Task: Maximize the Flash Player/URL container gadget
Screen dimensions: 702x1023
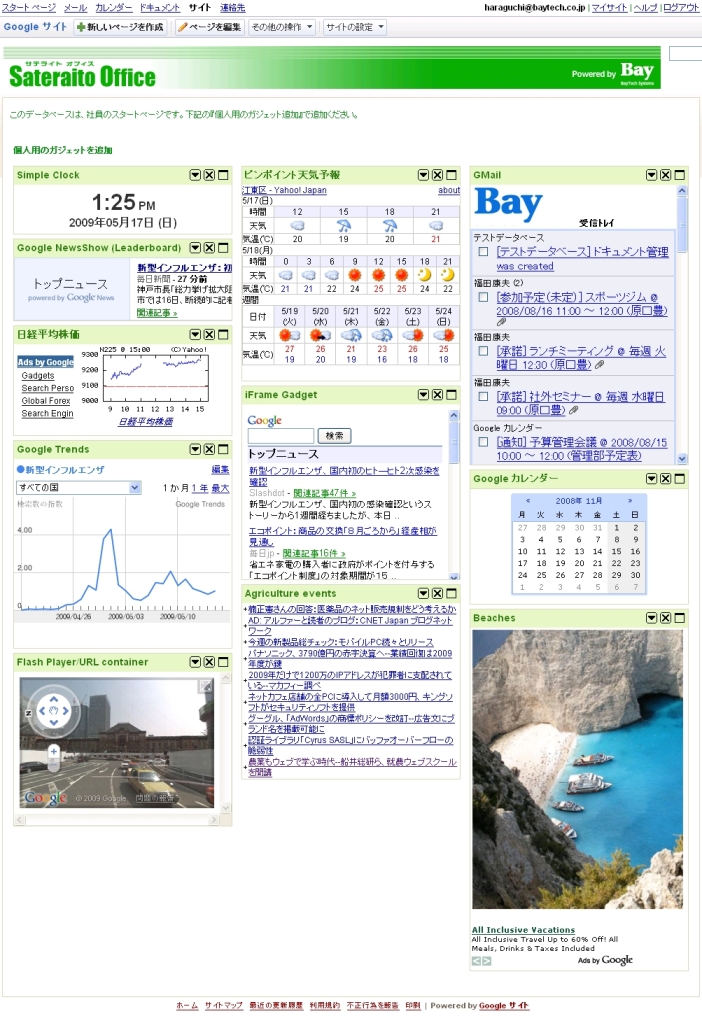Action: click(223, 662)
